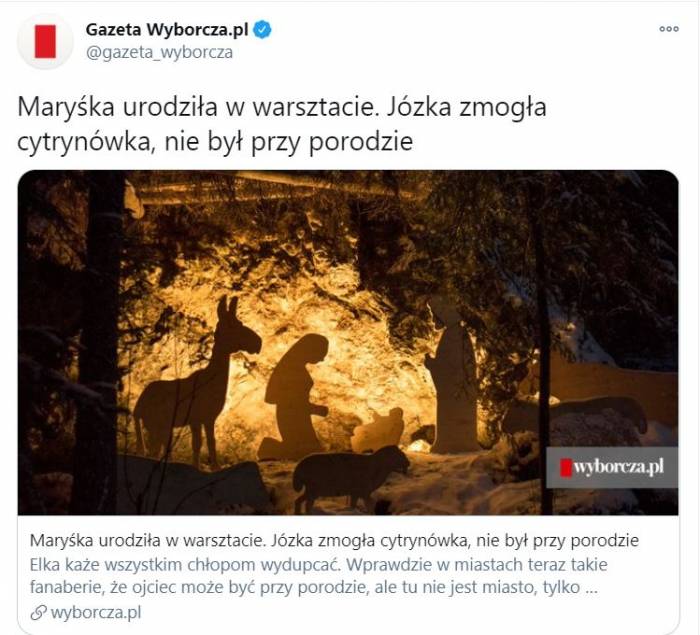Open the wyborcza.pl domain link in the card footer
This screenshot has height=635, width=700.
click(96, 612)
